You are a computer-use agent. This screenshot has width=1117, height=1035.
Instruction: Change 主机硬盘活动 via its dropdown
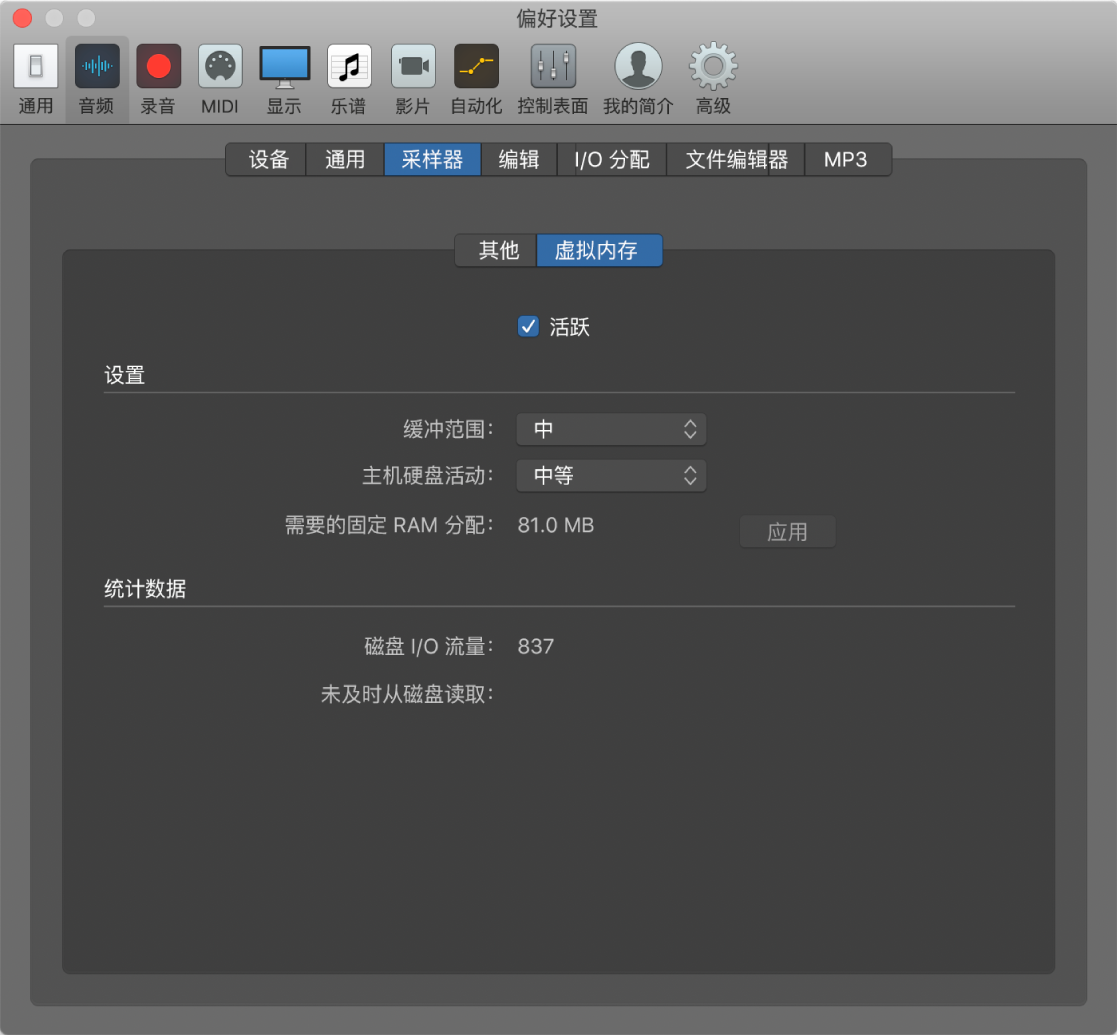coord(611,476)
